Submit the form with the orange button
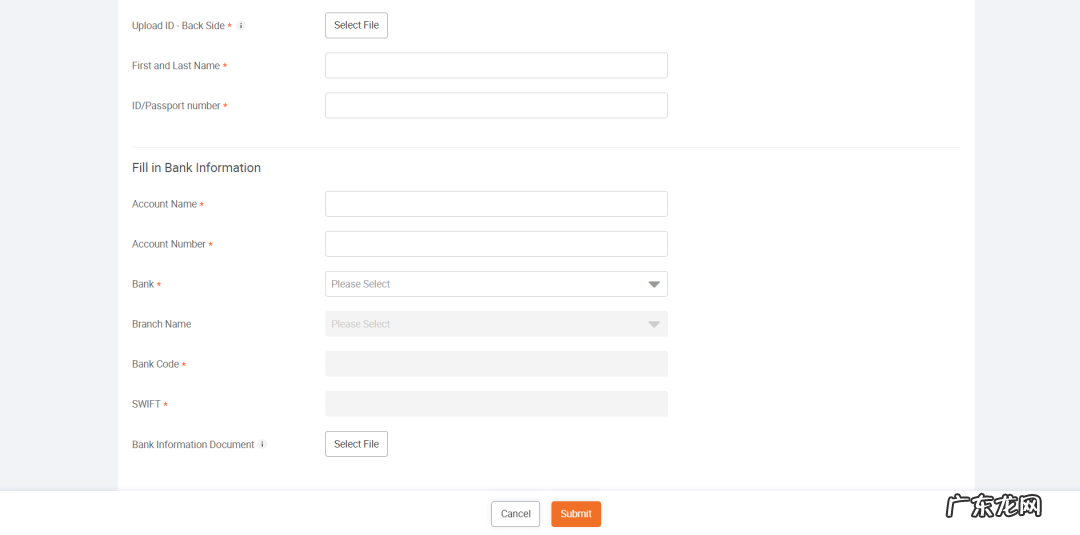The width and height of the screenshot is (1080, 535). pos(576,514)
